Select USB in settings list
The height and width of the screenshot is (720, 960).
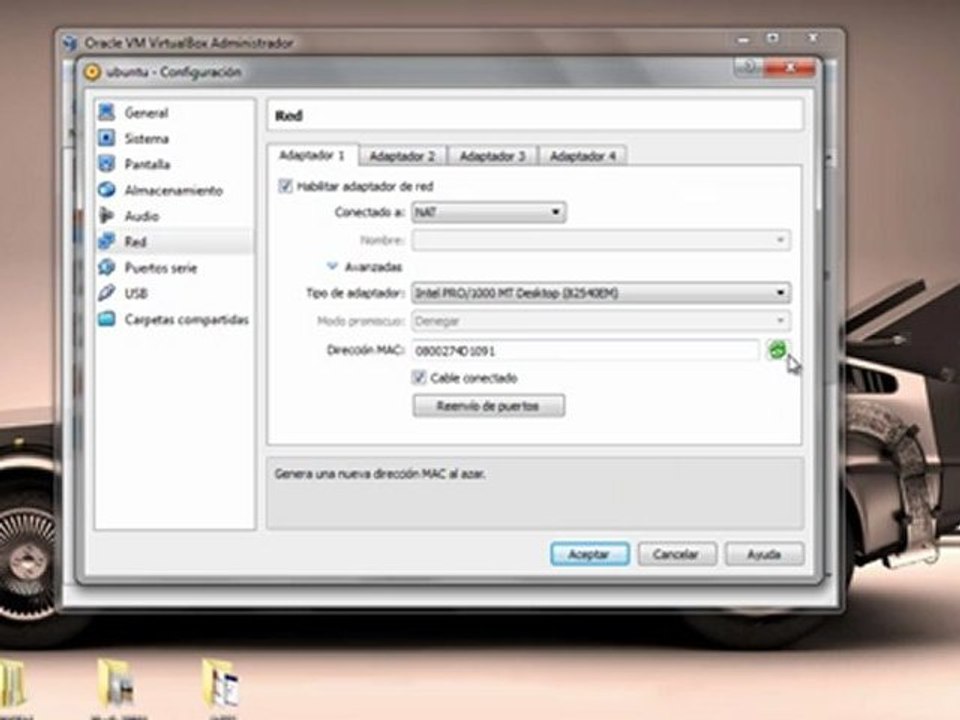[174, 293]
